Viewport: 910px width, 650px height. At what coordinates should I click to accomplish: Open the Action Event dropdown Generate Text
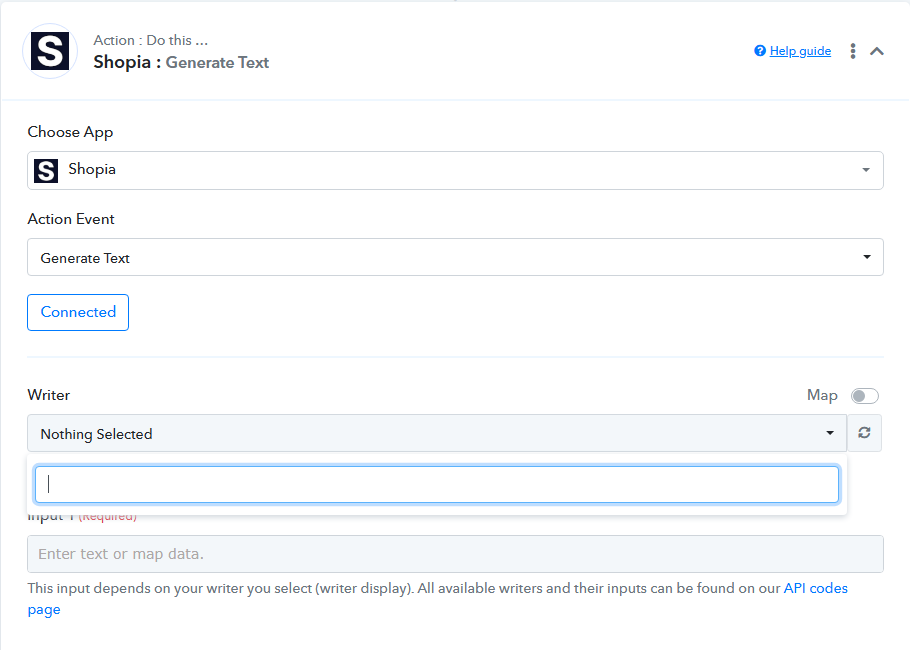click(455, 257)
